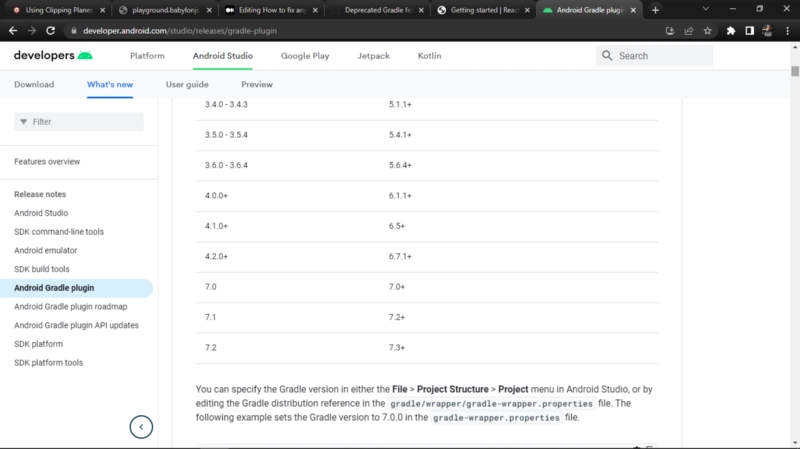The width and height of the screenshot is (800, 449).
Task: Open the User guide subtab
Action: tap(187, 84)
